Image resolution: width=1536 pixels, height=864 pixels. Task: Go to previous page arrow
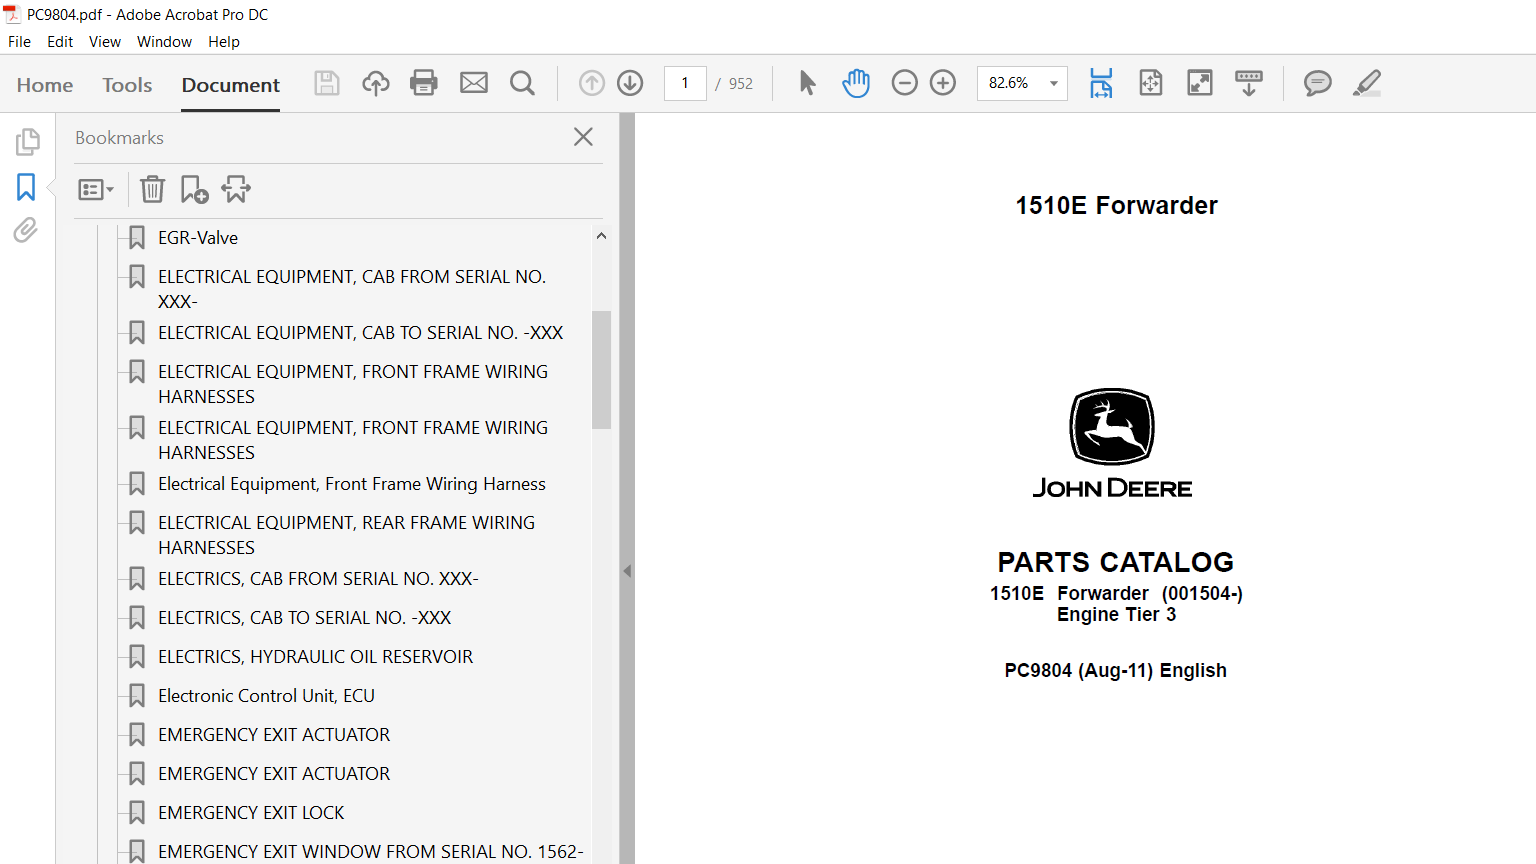592,83
